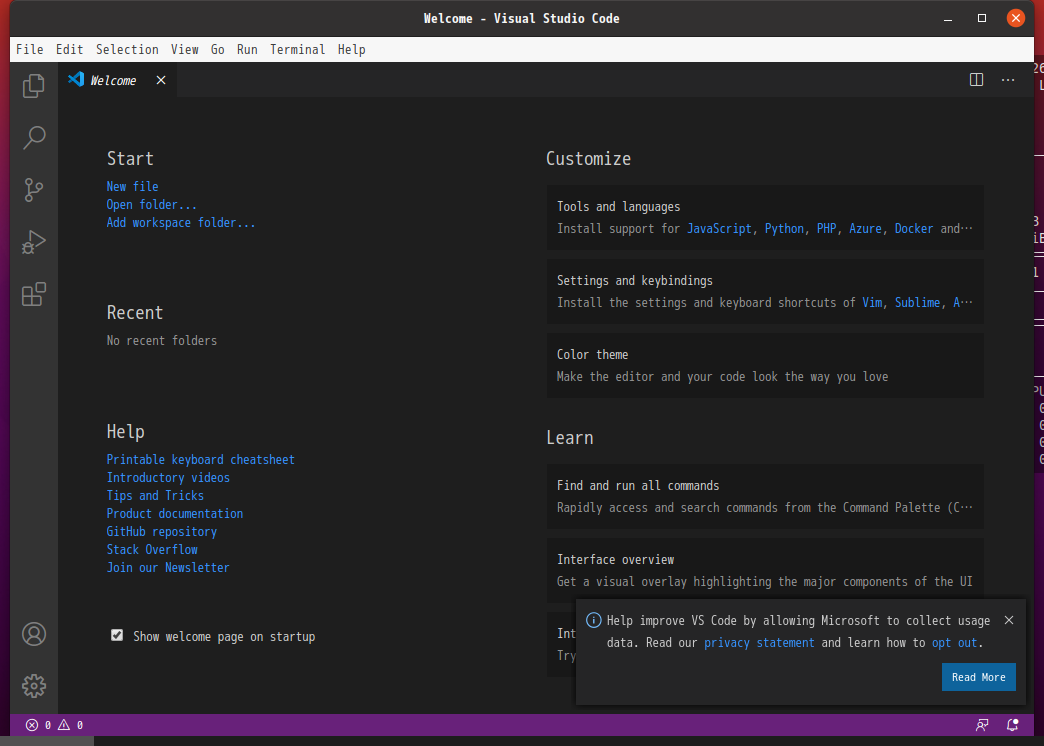Open the Run and Debug panel
This screenshot has height=746, width=1044.
point(33,242)
